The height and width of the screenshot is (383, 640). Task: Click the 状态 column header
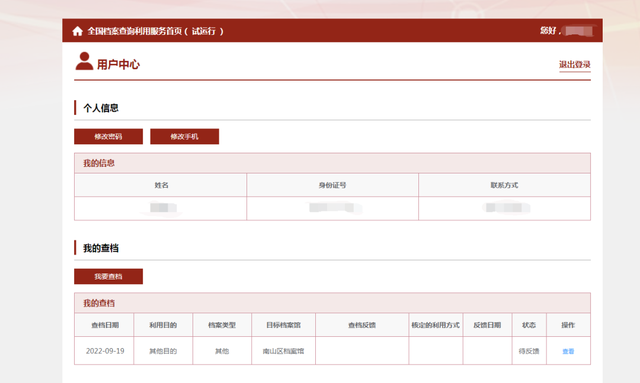tap(529, 325)
